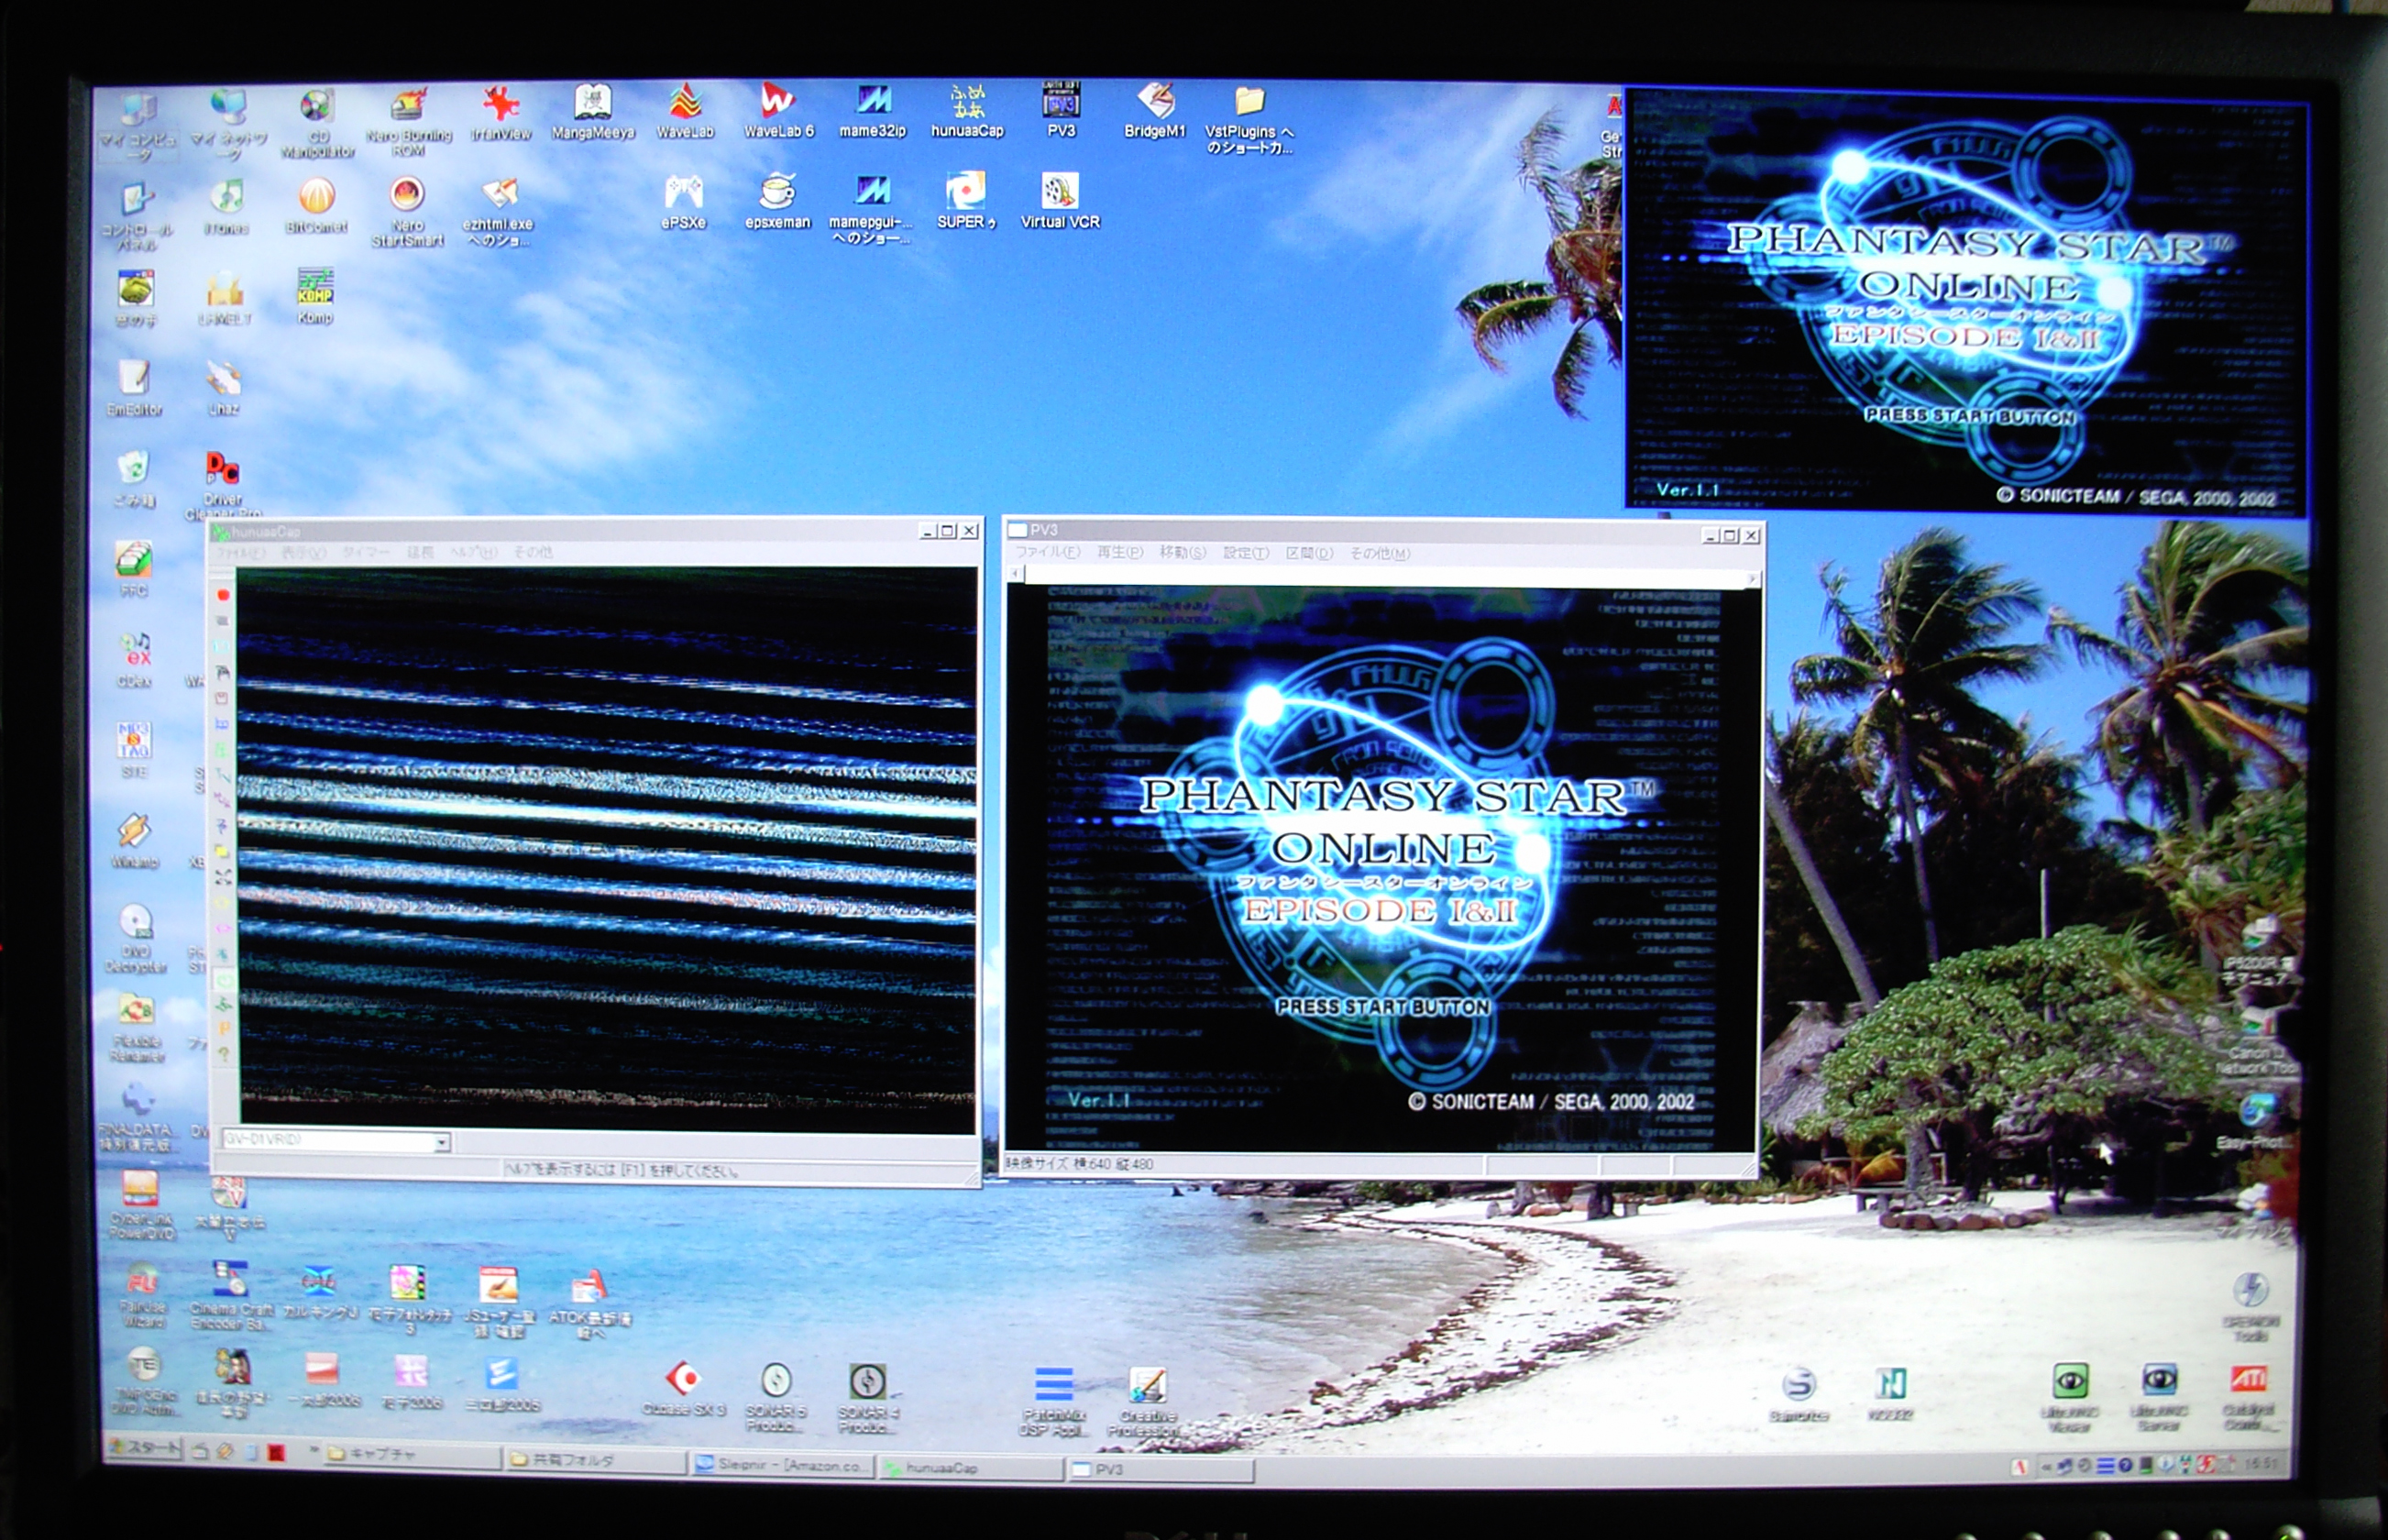Open the mamepgui shortcut icon
This screenshot has height=1540, width=2388.
[x=871, y=210]
